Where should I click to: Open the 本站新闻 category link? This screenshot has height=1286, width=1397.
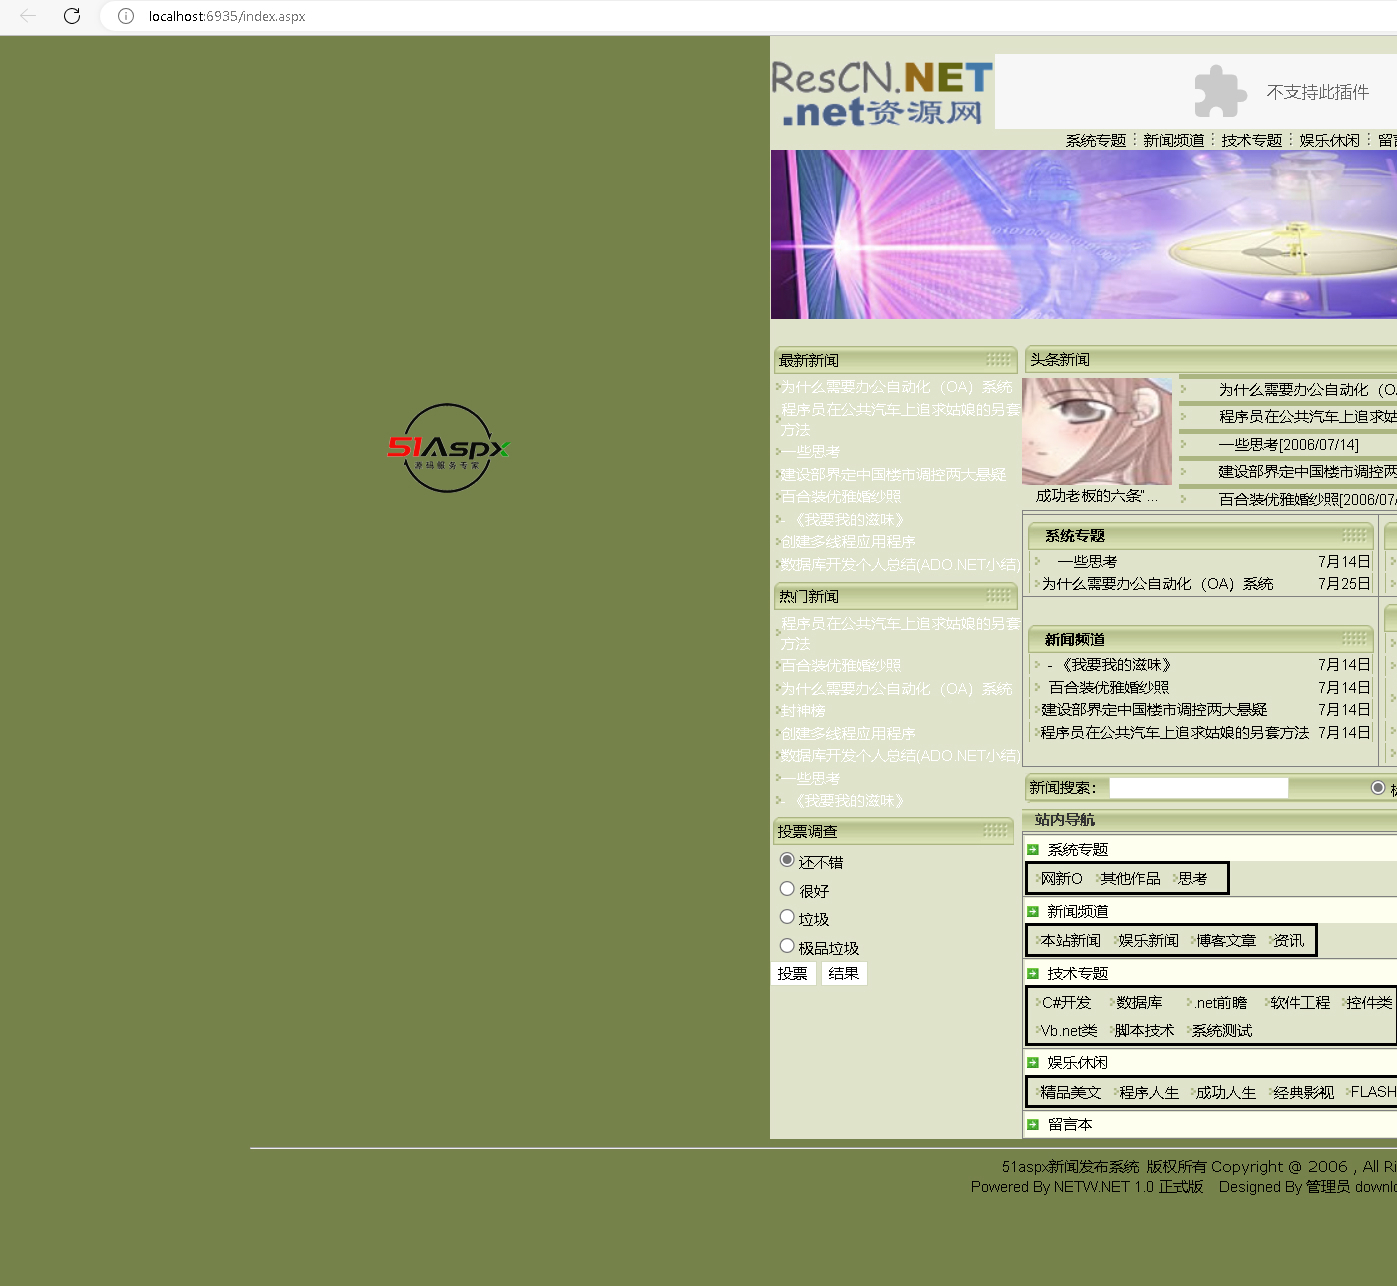coord(1070,941)
